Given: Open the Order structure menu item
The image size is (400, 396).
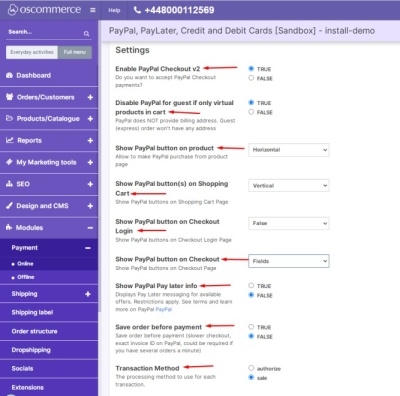Looking at the screenshot, I should click(x=49, y=331).
